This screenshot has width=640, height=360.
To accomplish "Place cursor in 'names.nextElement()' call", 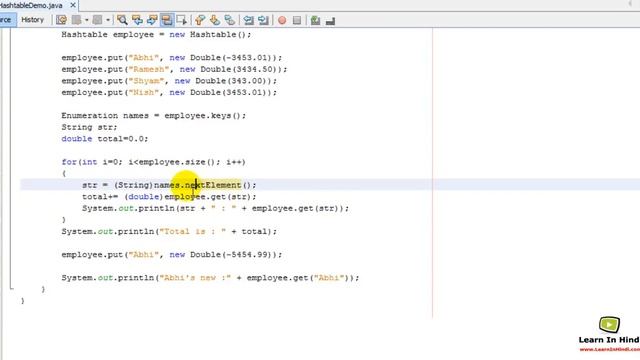I will 205,185.
